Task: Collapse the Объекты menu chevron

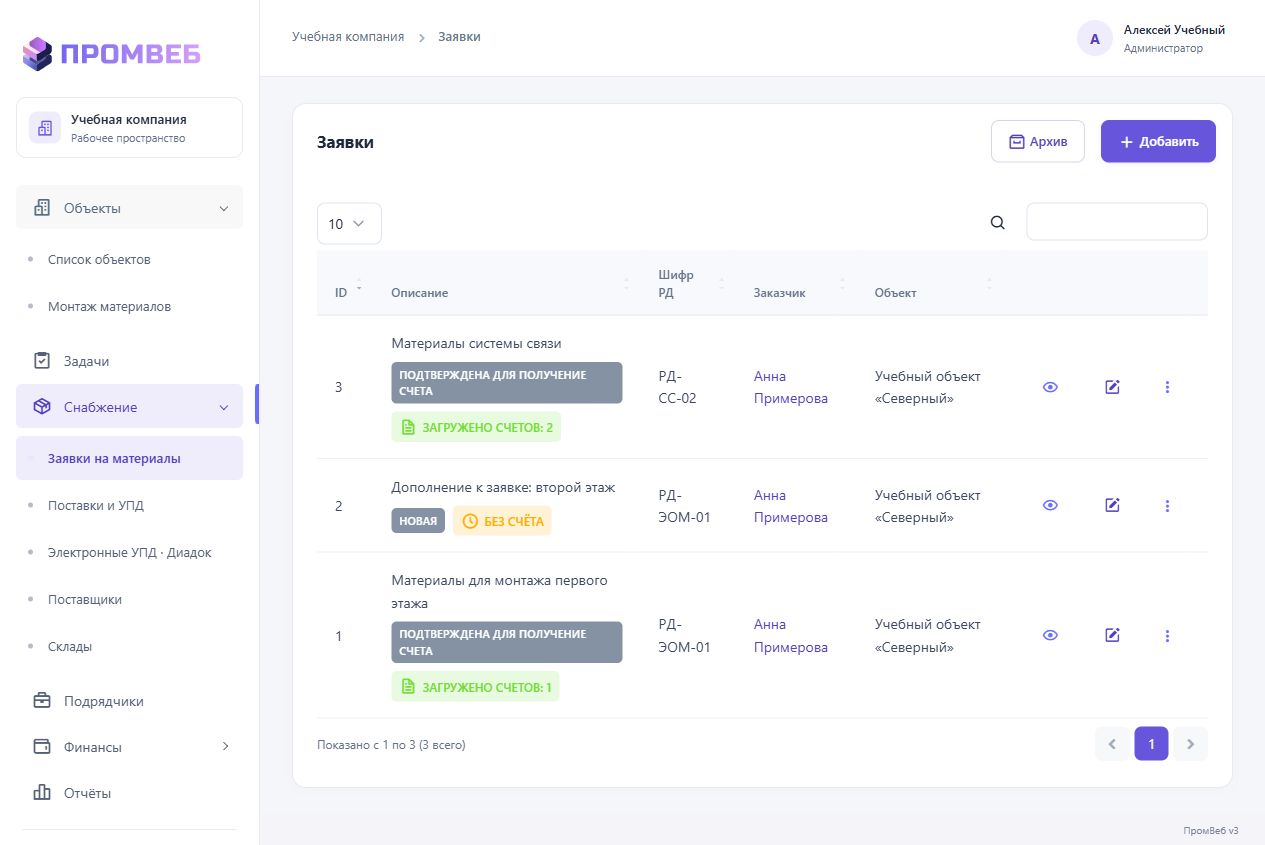Action: pyautogui.click(x=223, y=208)
